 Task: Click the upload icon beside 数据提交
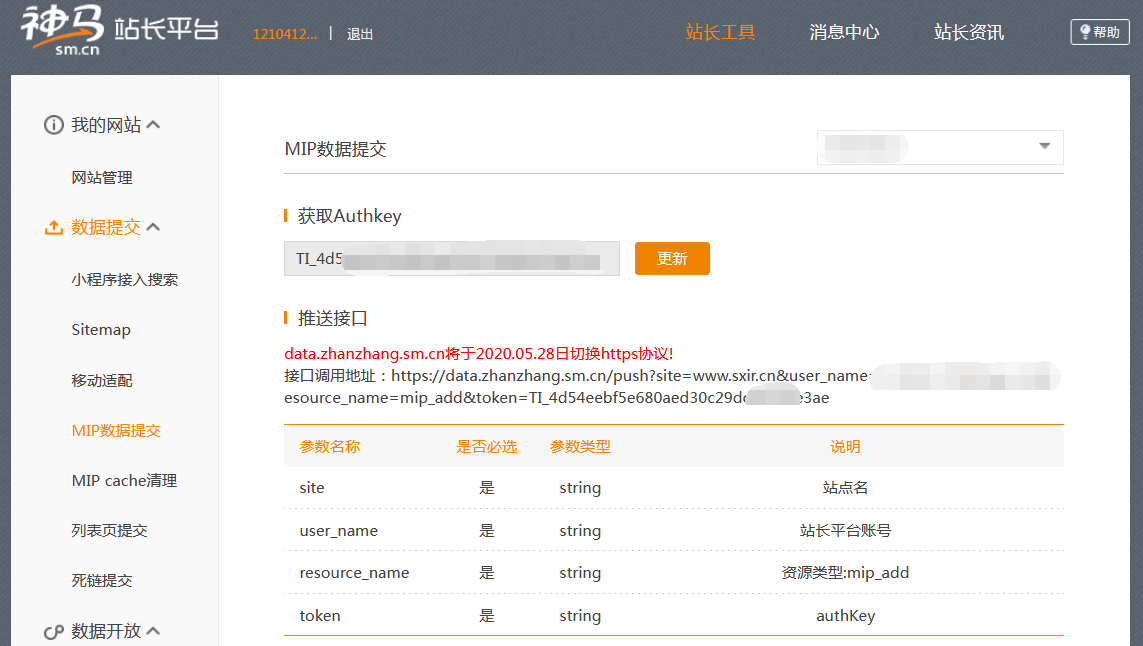(53, 228)
